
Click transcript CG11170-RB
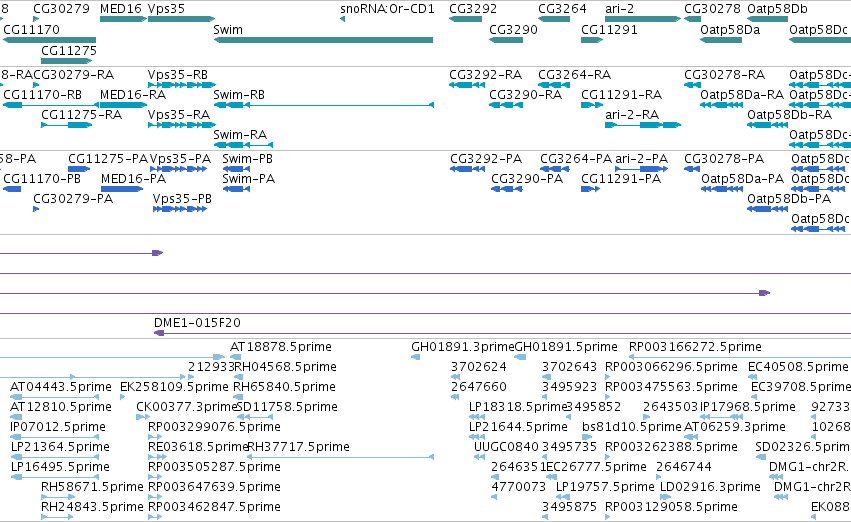(x=50, y=105)
